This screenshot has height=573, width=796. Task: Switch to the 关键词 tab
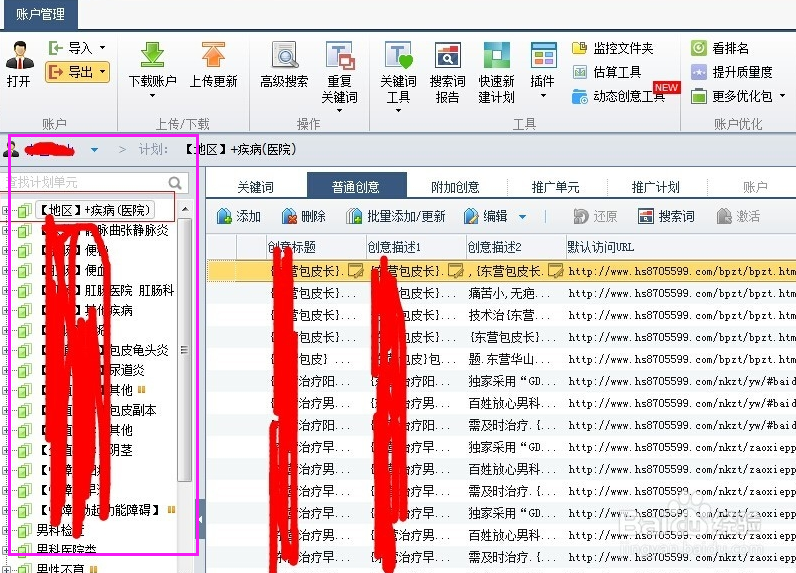click(x=255, y=187)
